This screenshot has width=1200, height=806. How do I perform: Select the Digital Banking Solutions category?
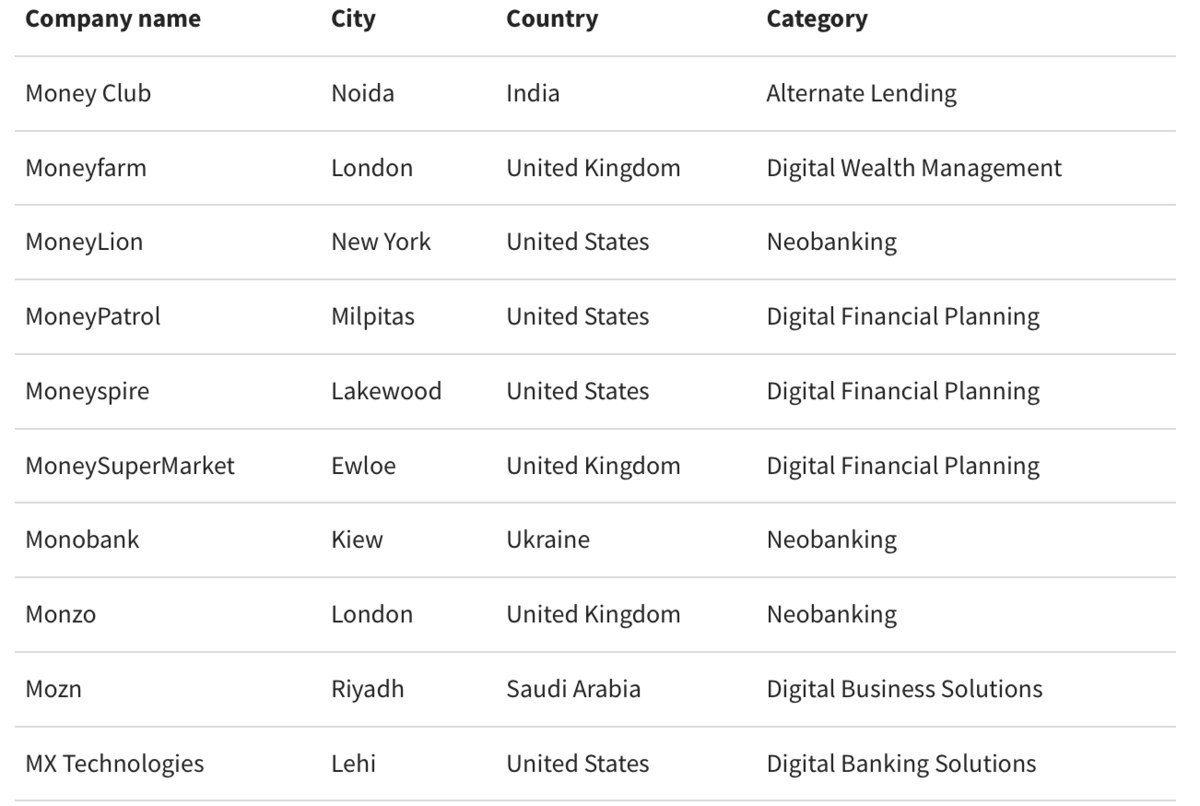point(901,764)
